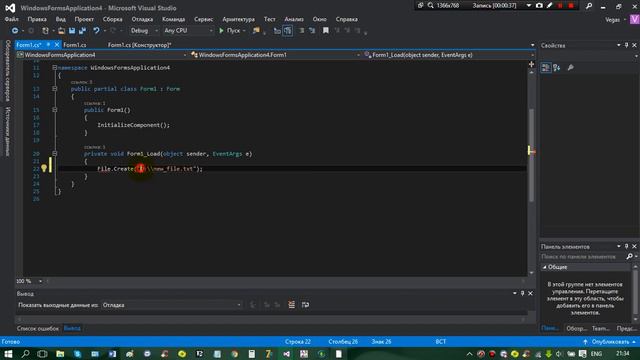Image resolution: width=640 pixels, height=360 pixels.
Task: Switch to the second Form1.cs tab
Action: pyautogui.click(x=75, y=45)
